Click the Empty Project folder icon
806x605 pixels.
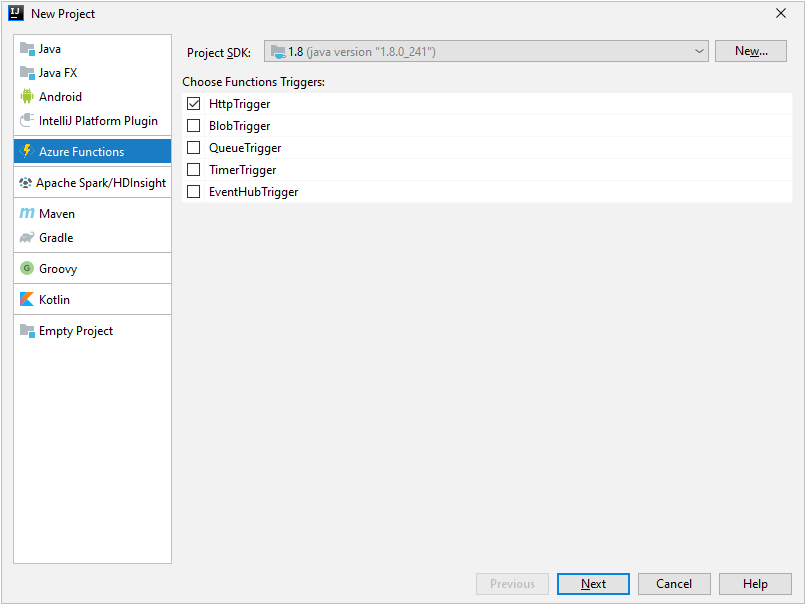point(27,330)
